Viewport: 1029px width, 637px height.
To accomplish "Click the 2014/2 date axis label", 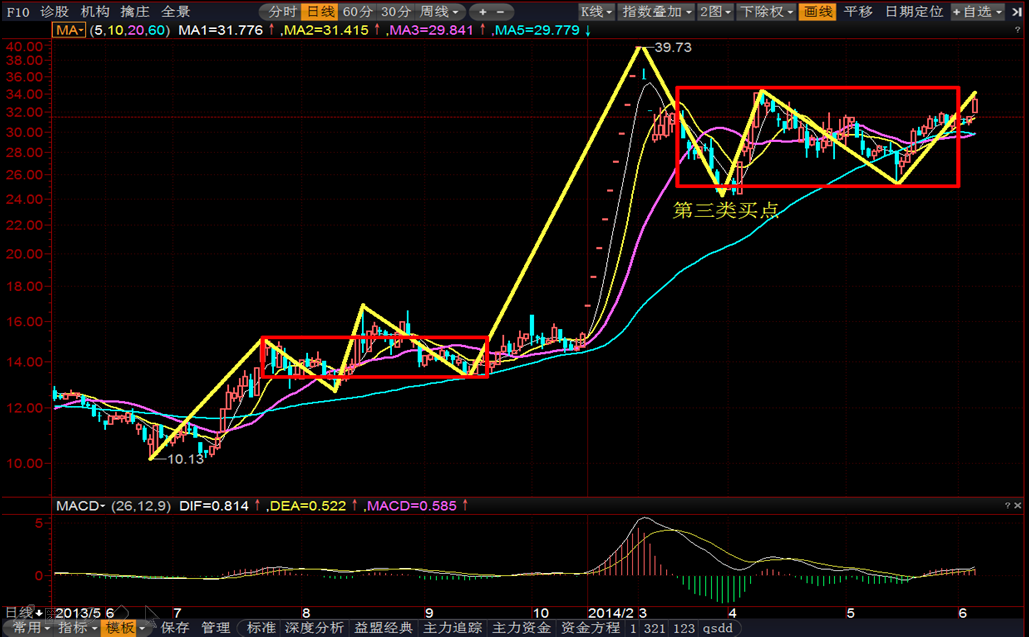I will tap(611, 613).
